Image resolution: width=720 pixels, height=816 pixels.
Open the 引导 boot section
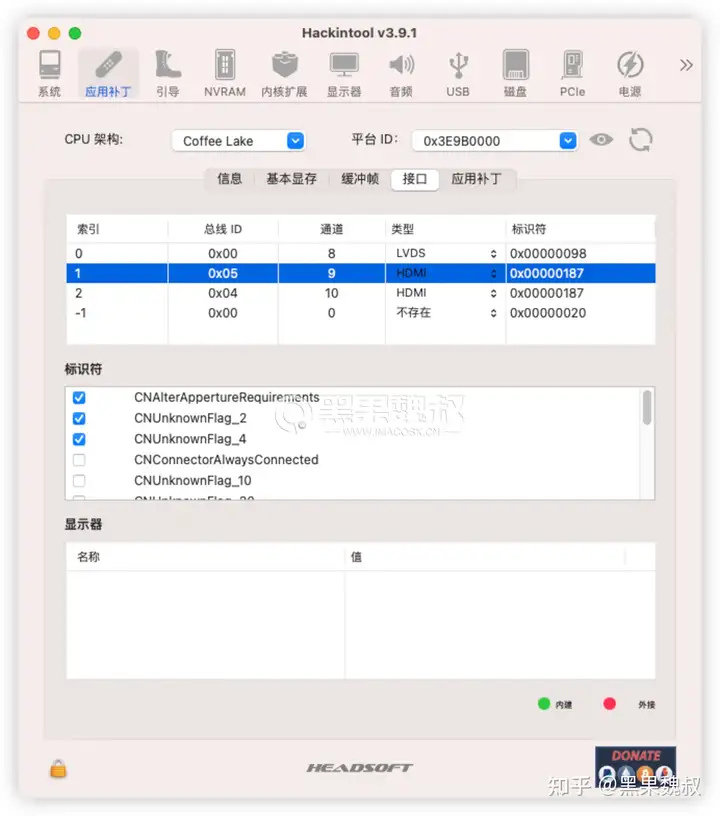168,73
